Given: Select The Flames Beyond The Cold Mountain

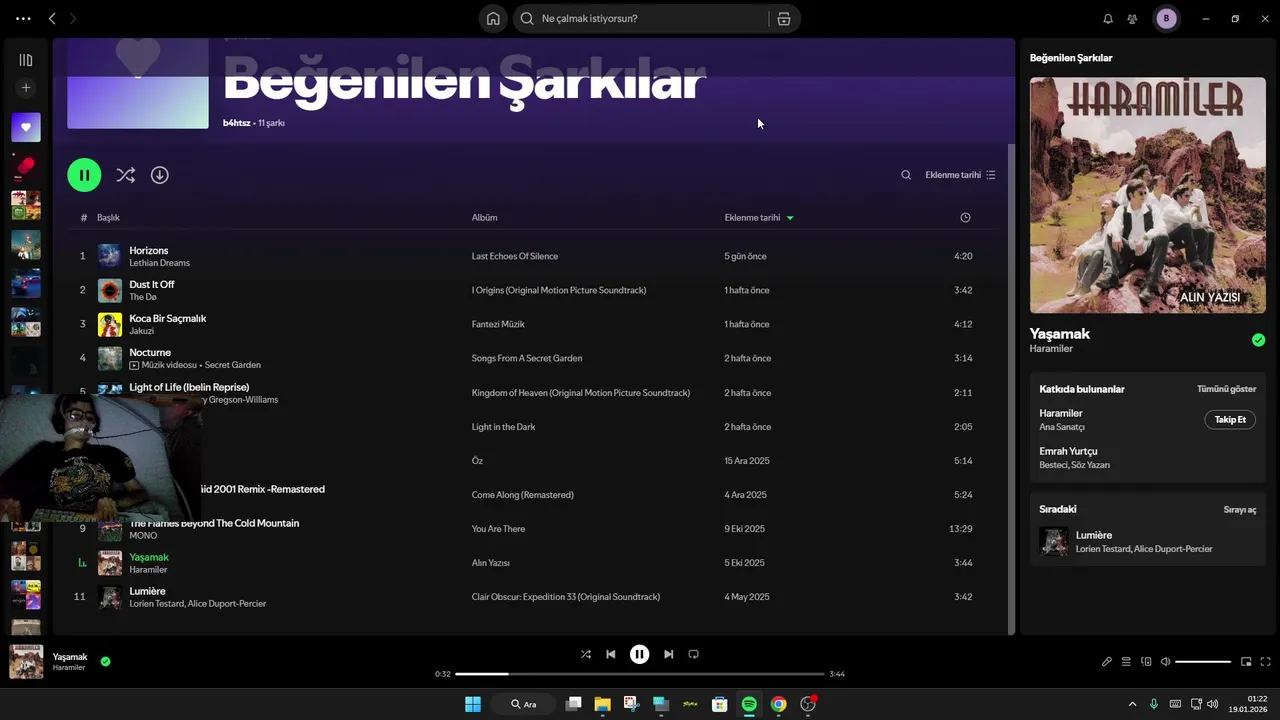Looking at the screenshot, I should (x=214, y=523).
